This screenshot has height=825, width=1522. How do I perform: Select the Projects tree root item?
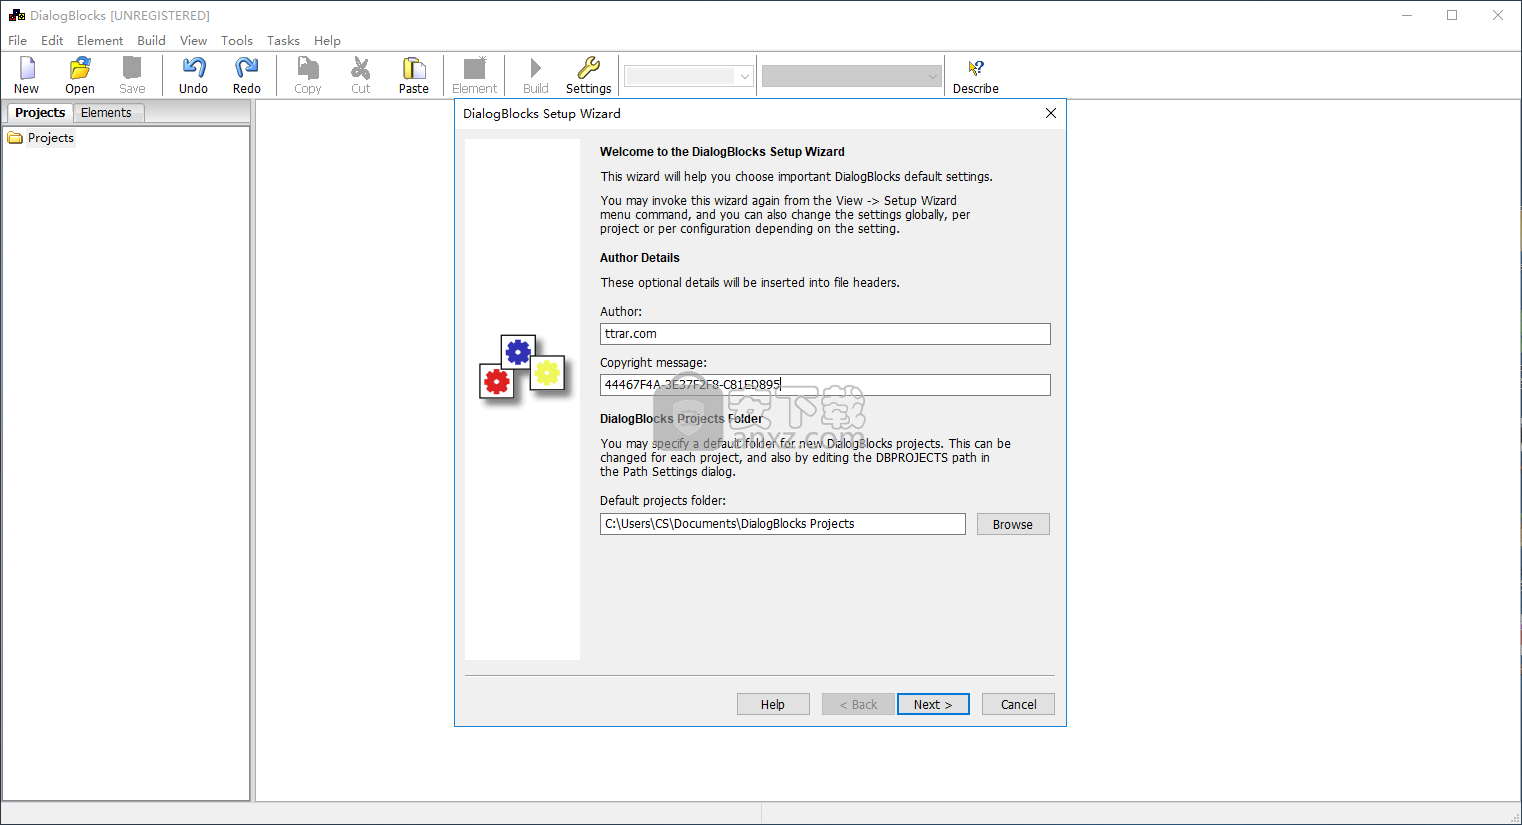[x=51, y=138]
